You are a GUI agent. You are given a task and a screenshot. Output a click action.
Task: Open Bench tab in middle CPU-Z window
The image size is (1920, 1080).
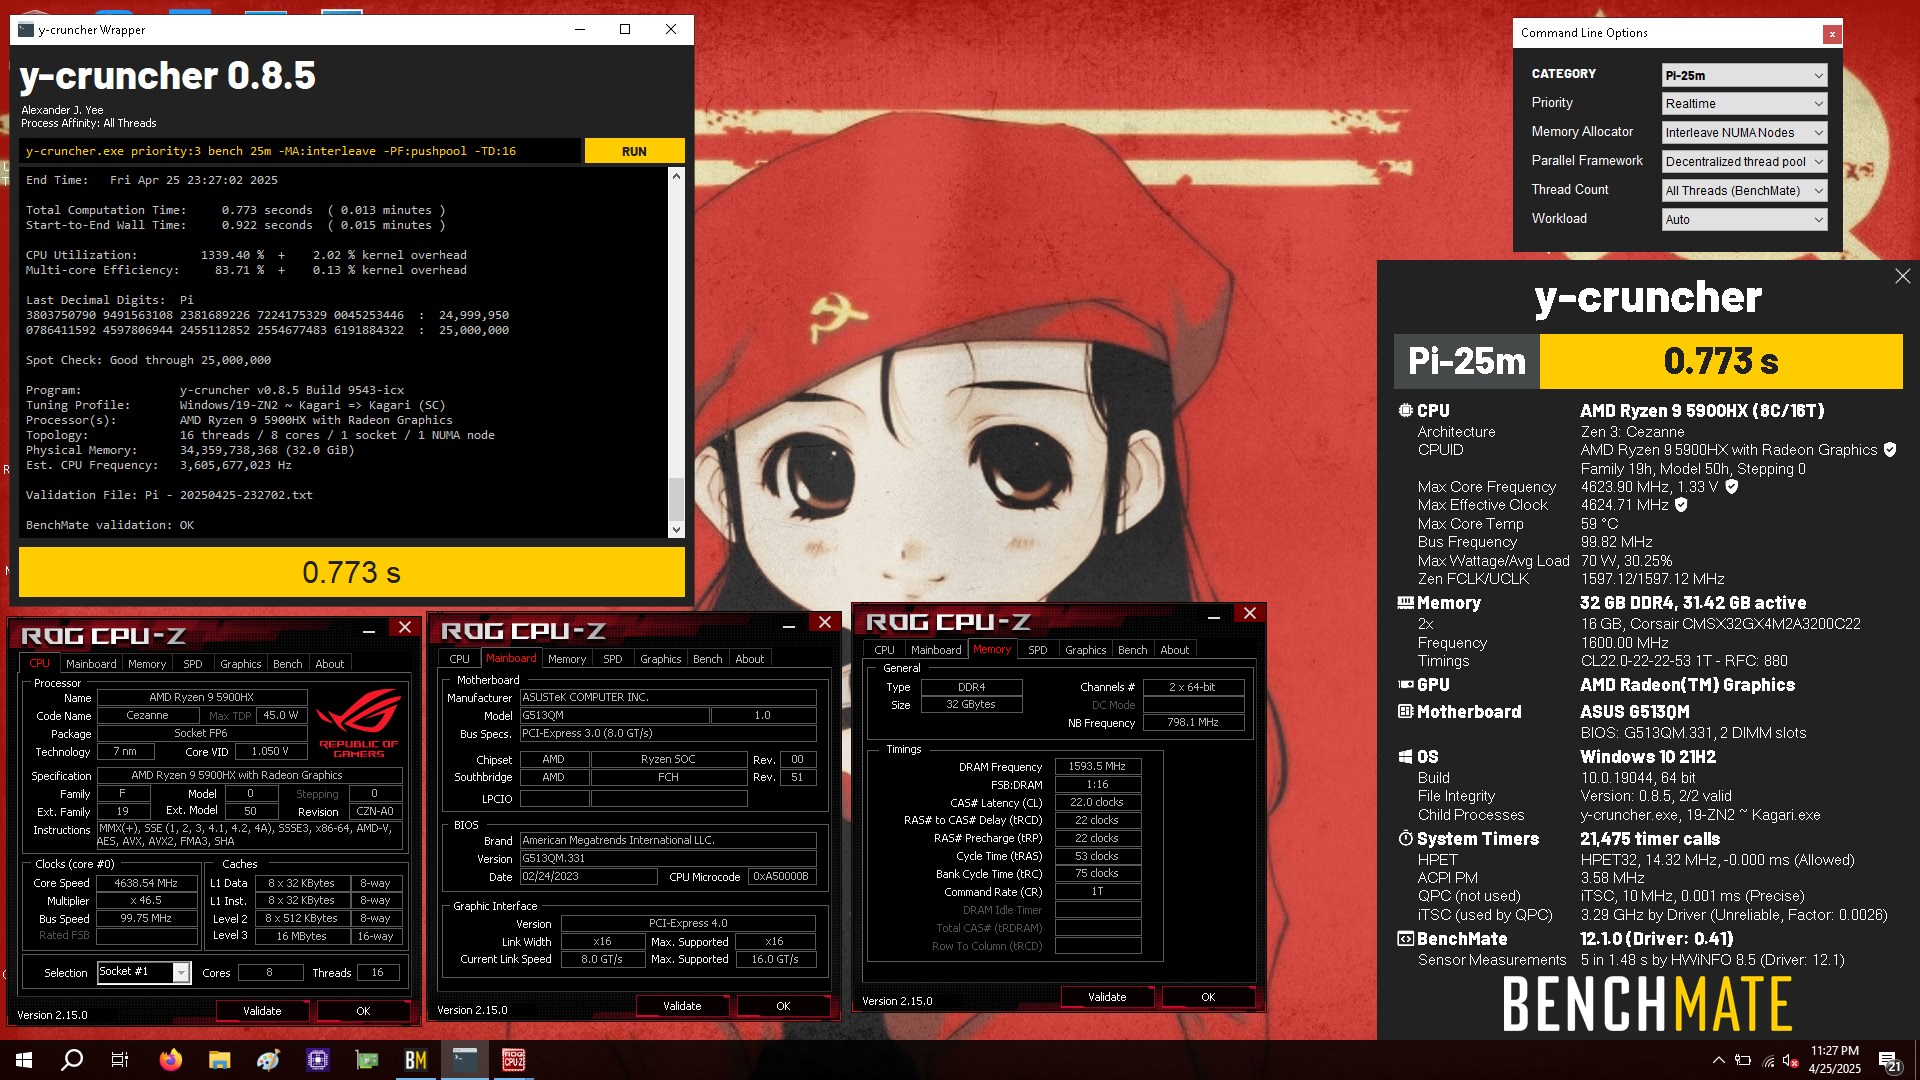pyautogui.click(x=708, y=659)
